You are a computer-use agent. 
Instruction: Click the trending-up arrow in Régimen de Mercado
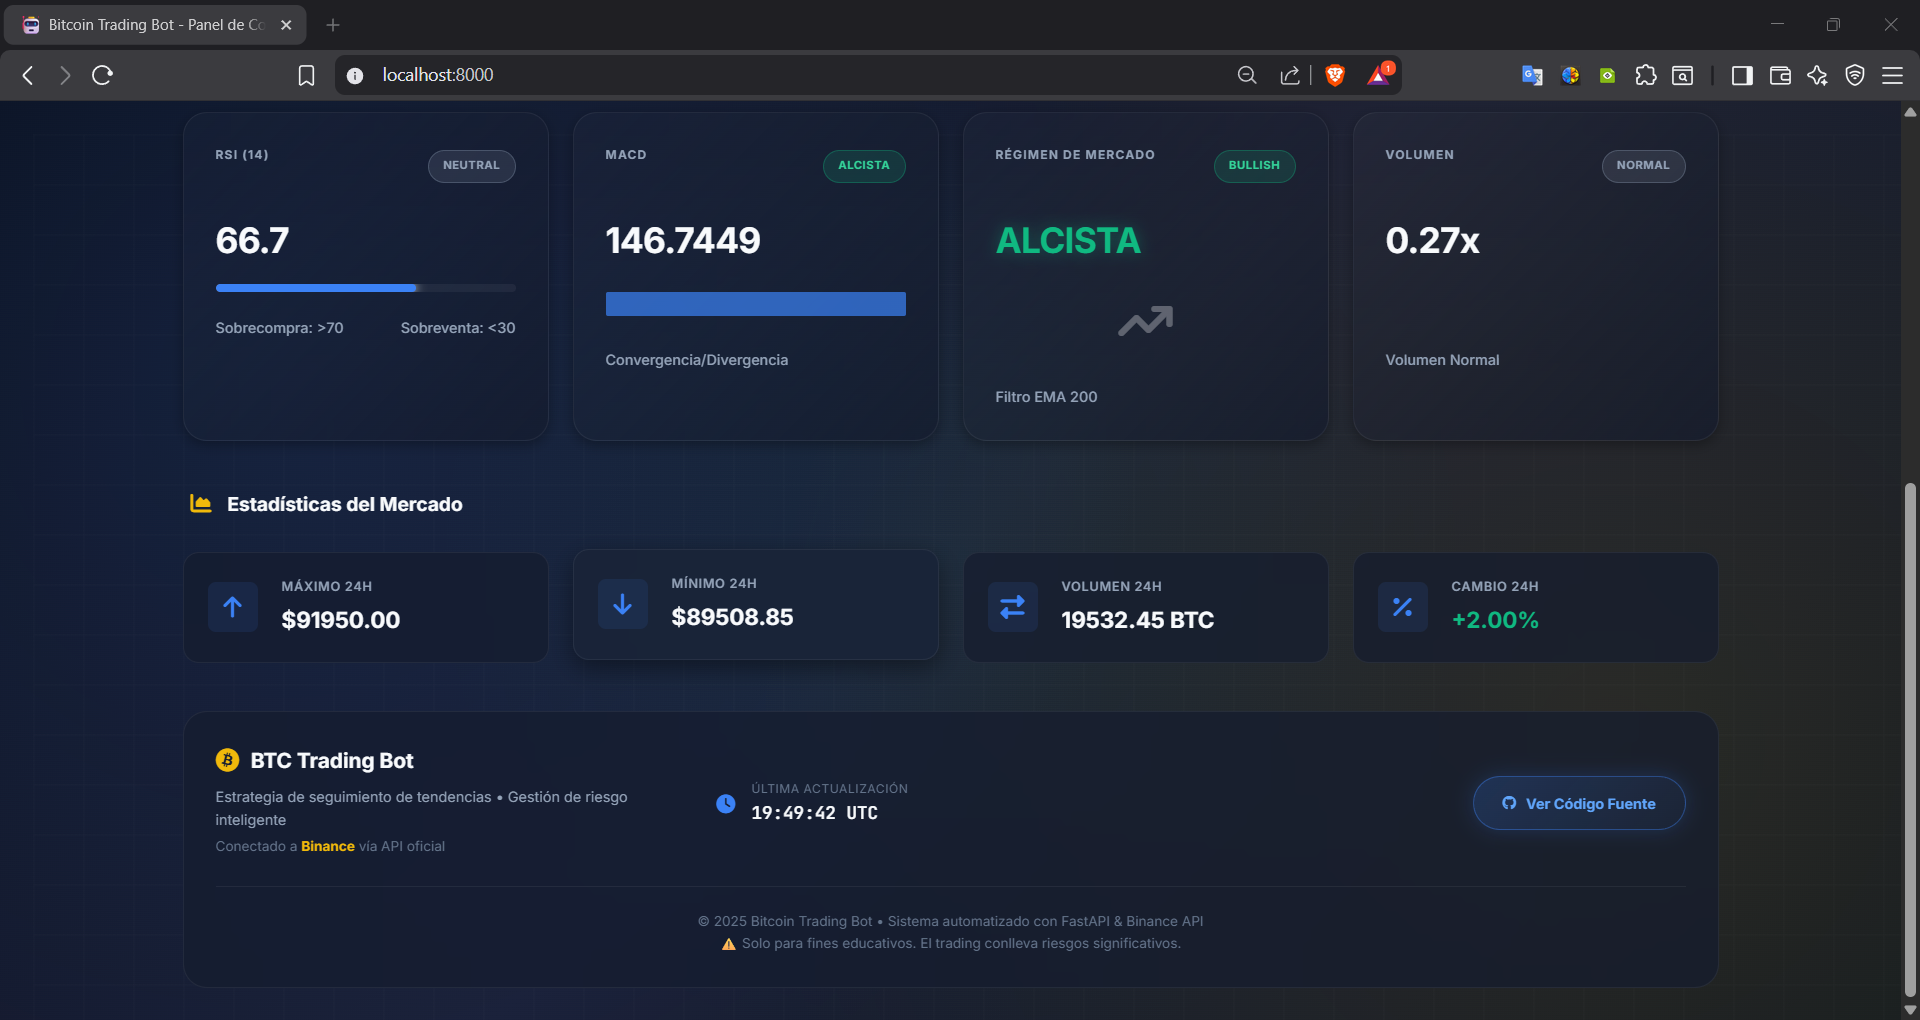pyautogui.click(x=1145, y=321)
